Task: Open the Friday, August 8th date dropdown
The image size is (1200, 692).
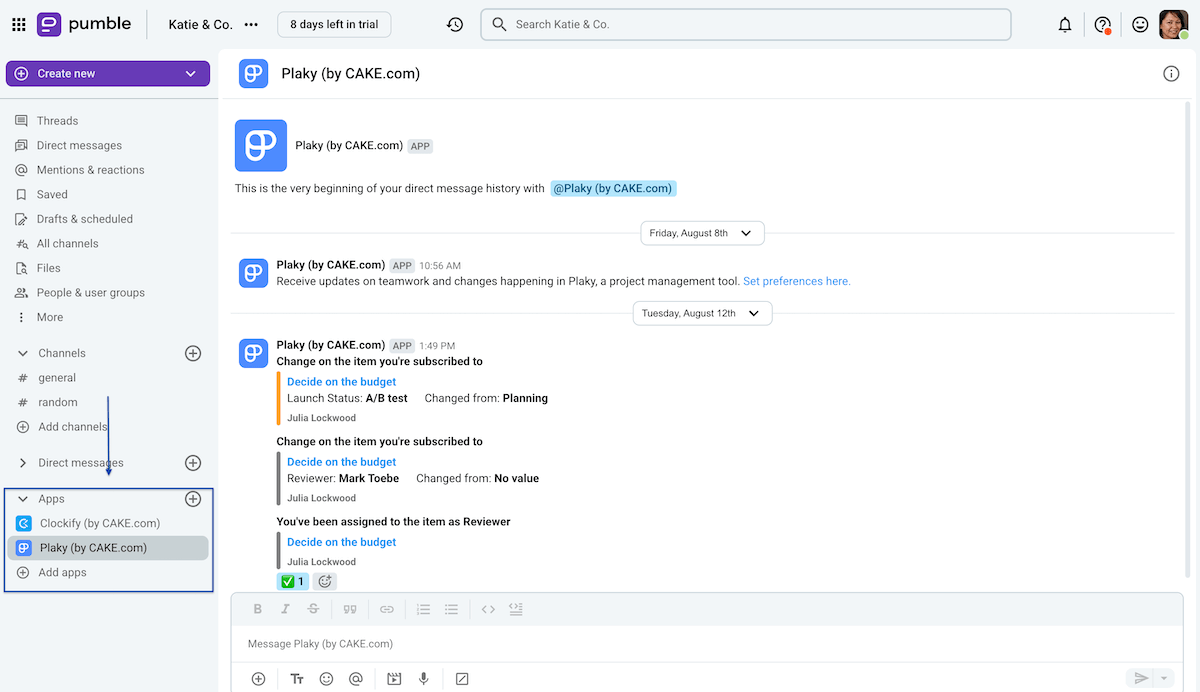Action: pyautogui.click(x=702, y=233)
